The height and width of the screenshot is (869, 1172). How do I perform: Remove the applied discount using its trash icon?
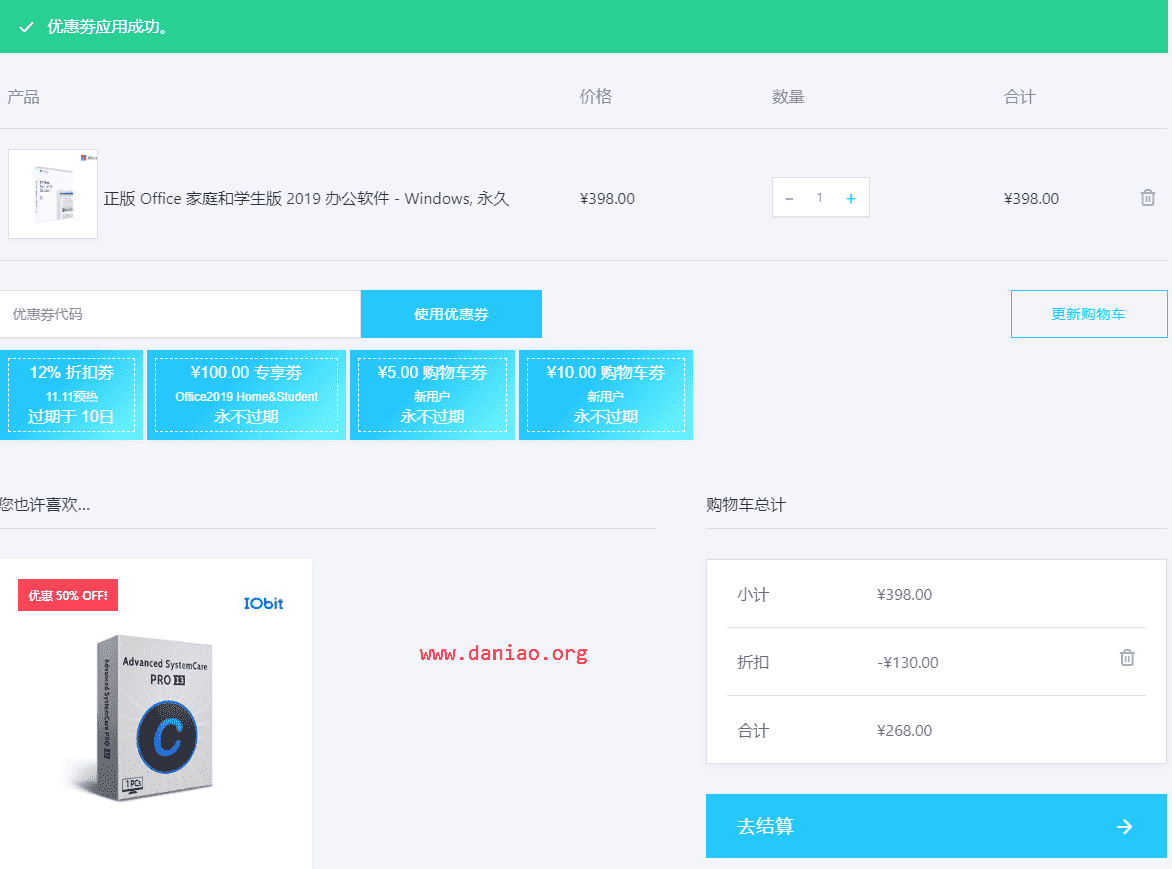1127,658
